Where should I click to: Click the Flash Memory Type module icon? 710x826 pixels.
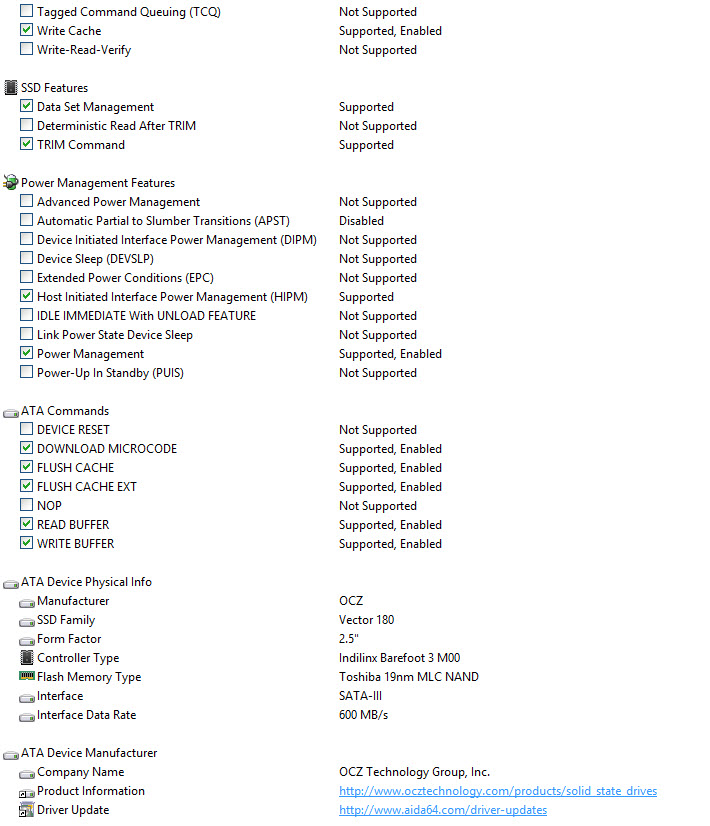click(27, 675)
